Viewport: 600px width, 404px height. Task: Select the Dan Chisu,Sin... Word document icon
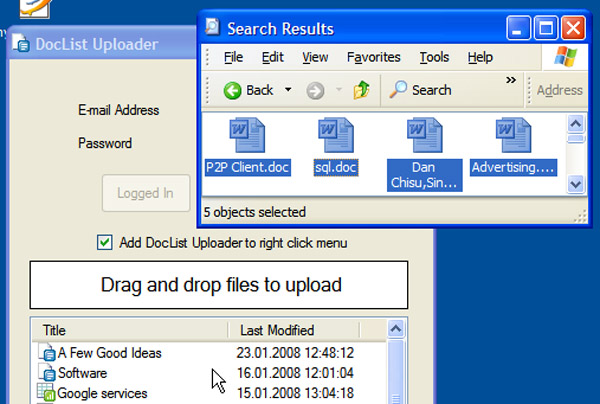click(x=425, y=135)
